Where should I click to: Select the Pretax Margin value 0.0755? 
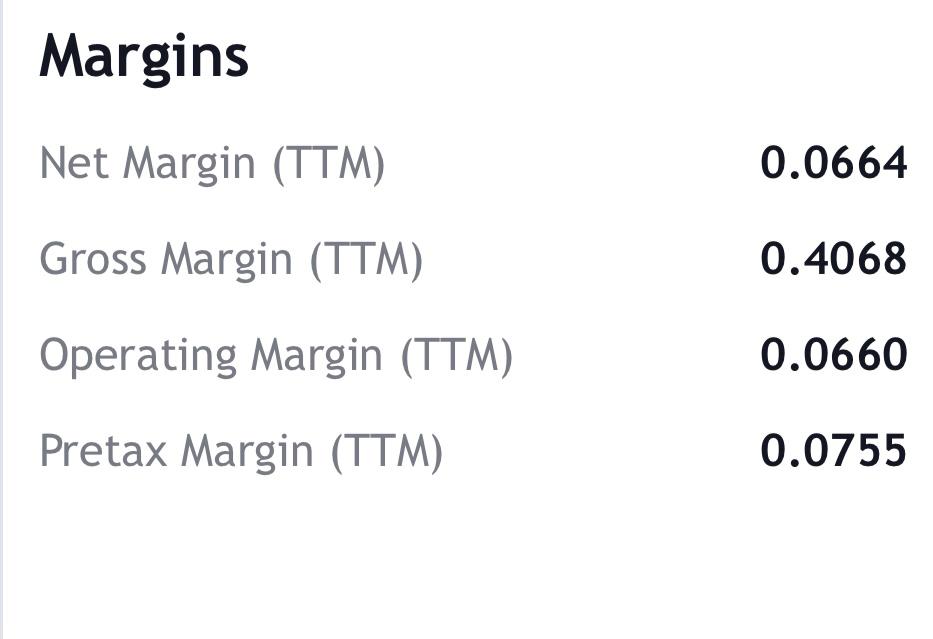click(833, 451)
